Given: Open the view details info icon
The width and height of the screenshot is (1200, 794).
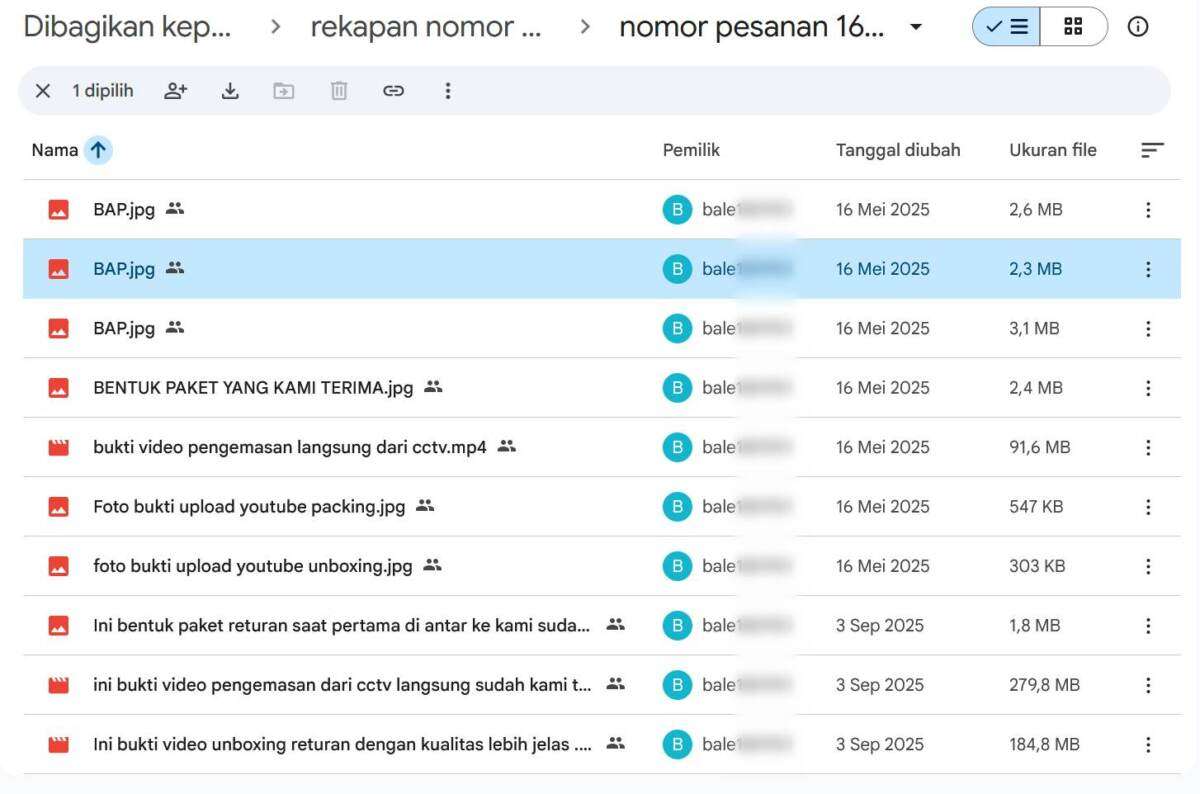Looking at the screenshot, I should click(1137, 27).
